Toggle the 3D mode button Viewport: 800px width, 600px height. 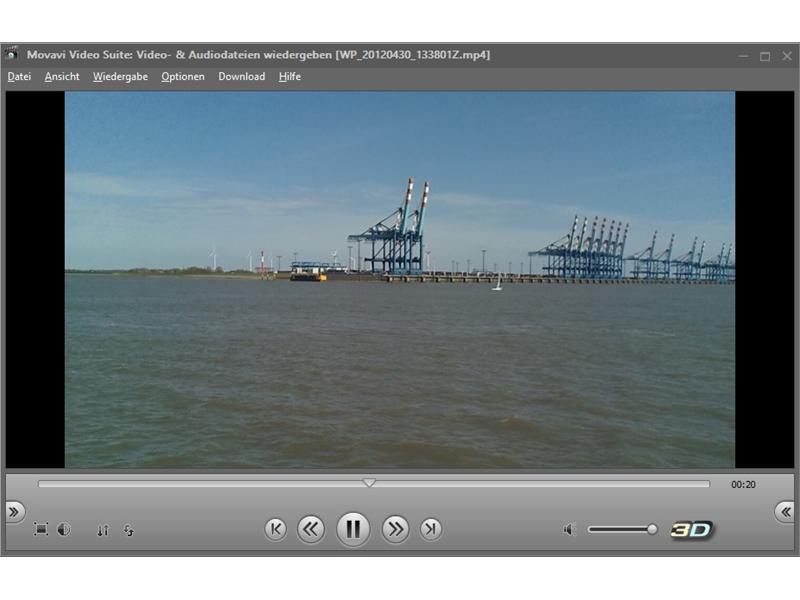pyautogui.click(x=692, y=530)
